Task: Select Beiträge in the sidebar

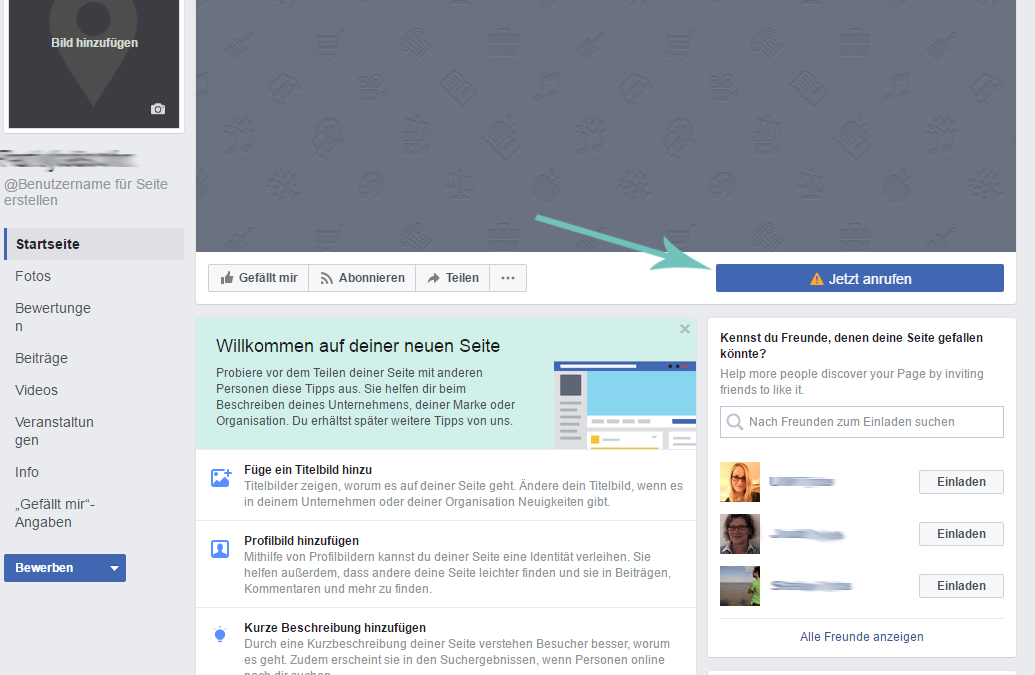Action: coord(42,358)
